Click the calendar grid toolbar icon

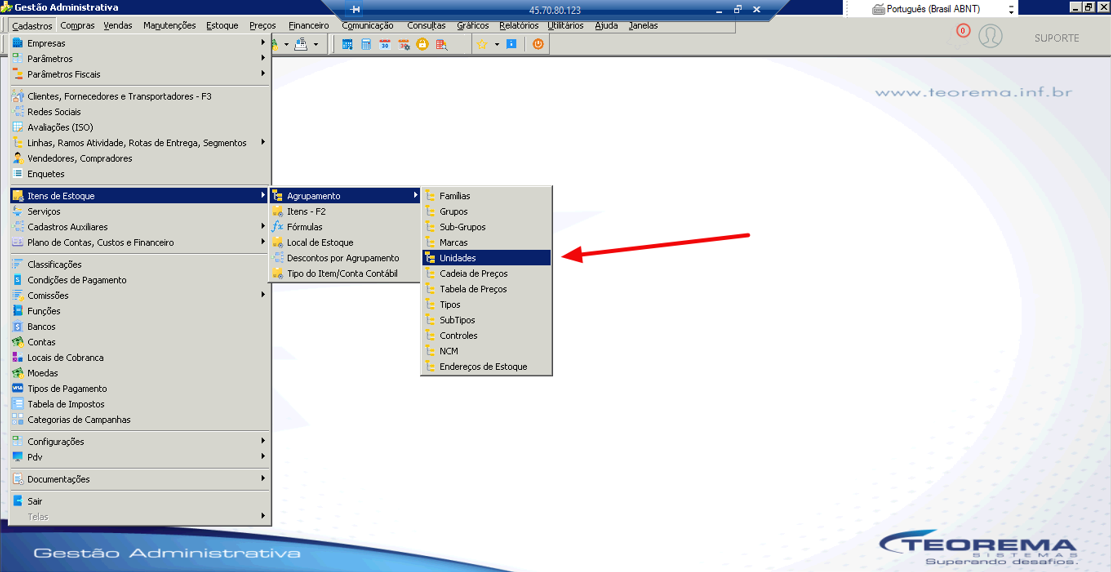coord(347,44)
